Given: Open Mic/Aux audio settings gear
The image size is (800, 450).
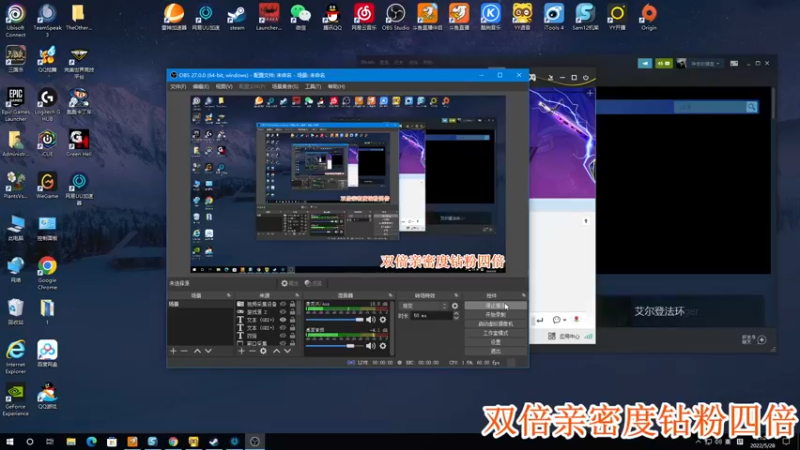Looking at the screenshot, I should tap(383, 320).
